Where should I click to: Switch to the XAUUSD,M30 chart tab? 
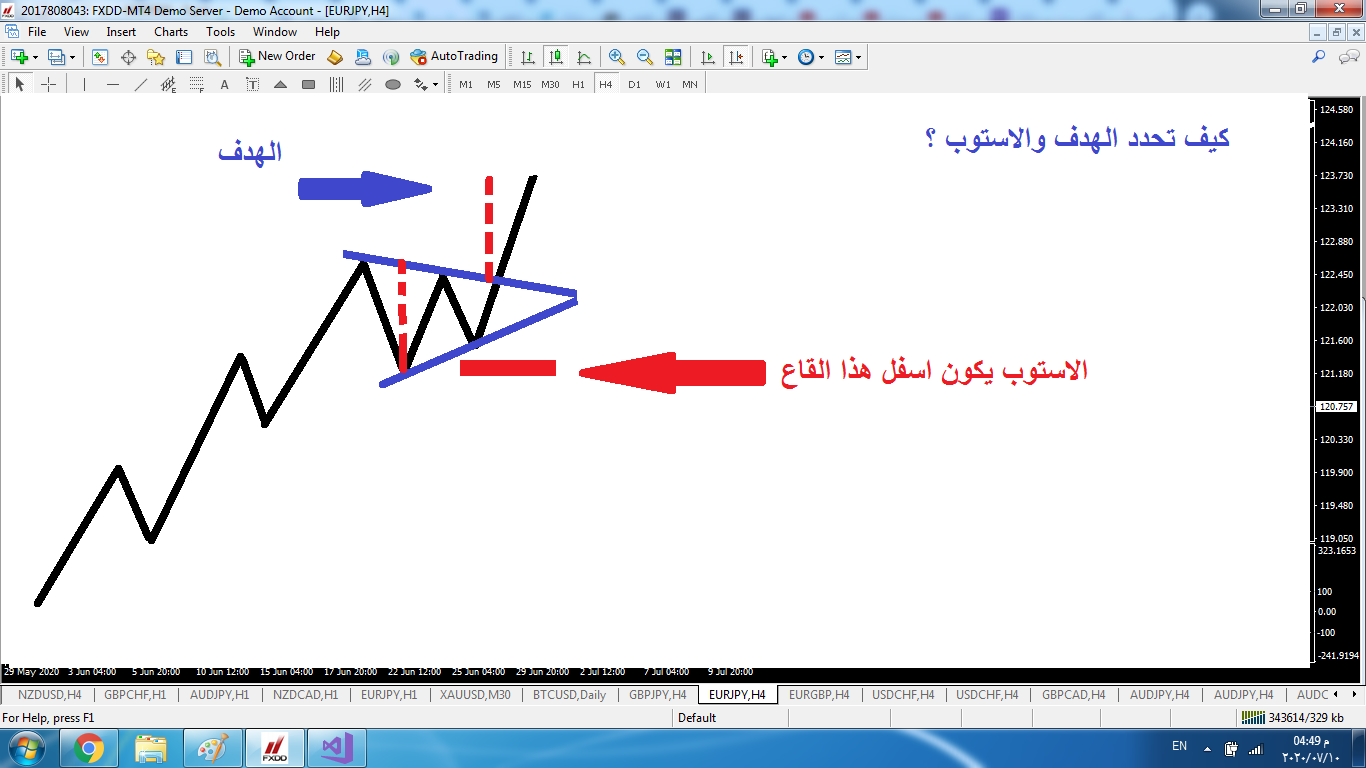(x=474, y=695)
